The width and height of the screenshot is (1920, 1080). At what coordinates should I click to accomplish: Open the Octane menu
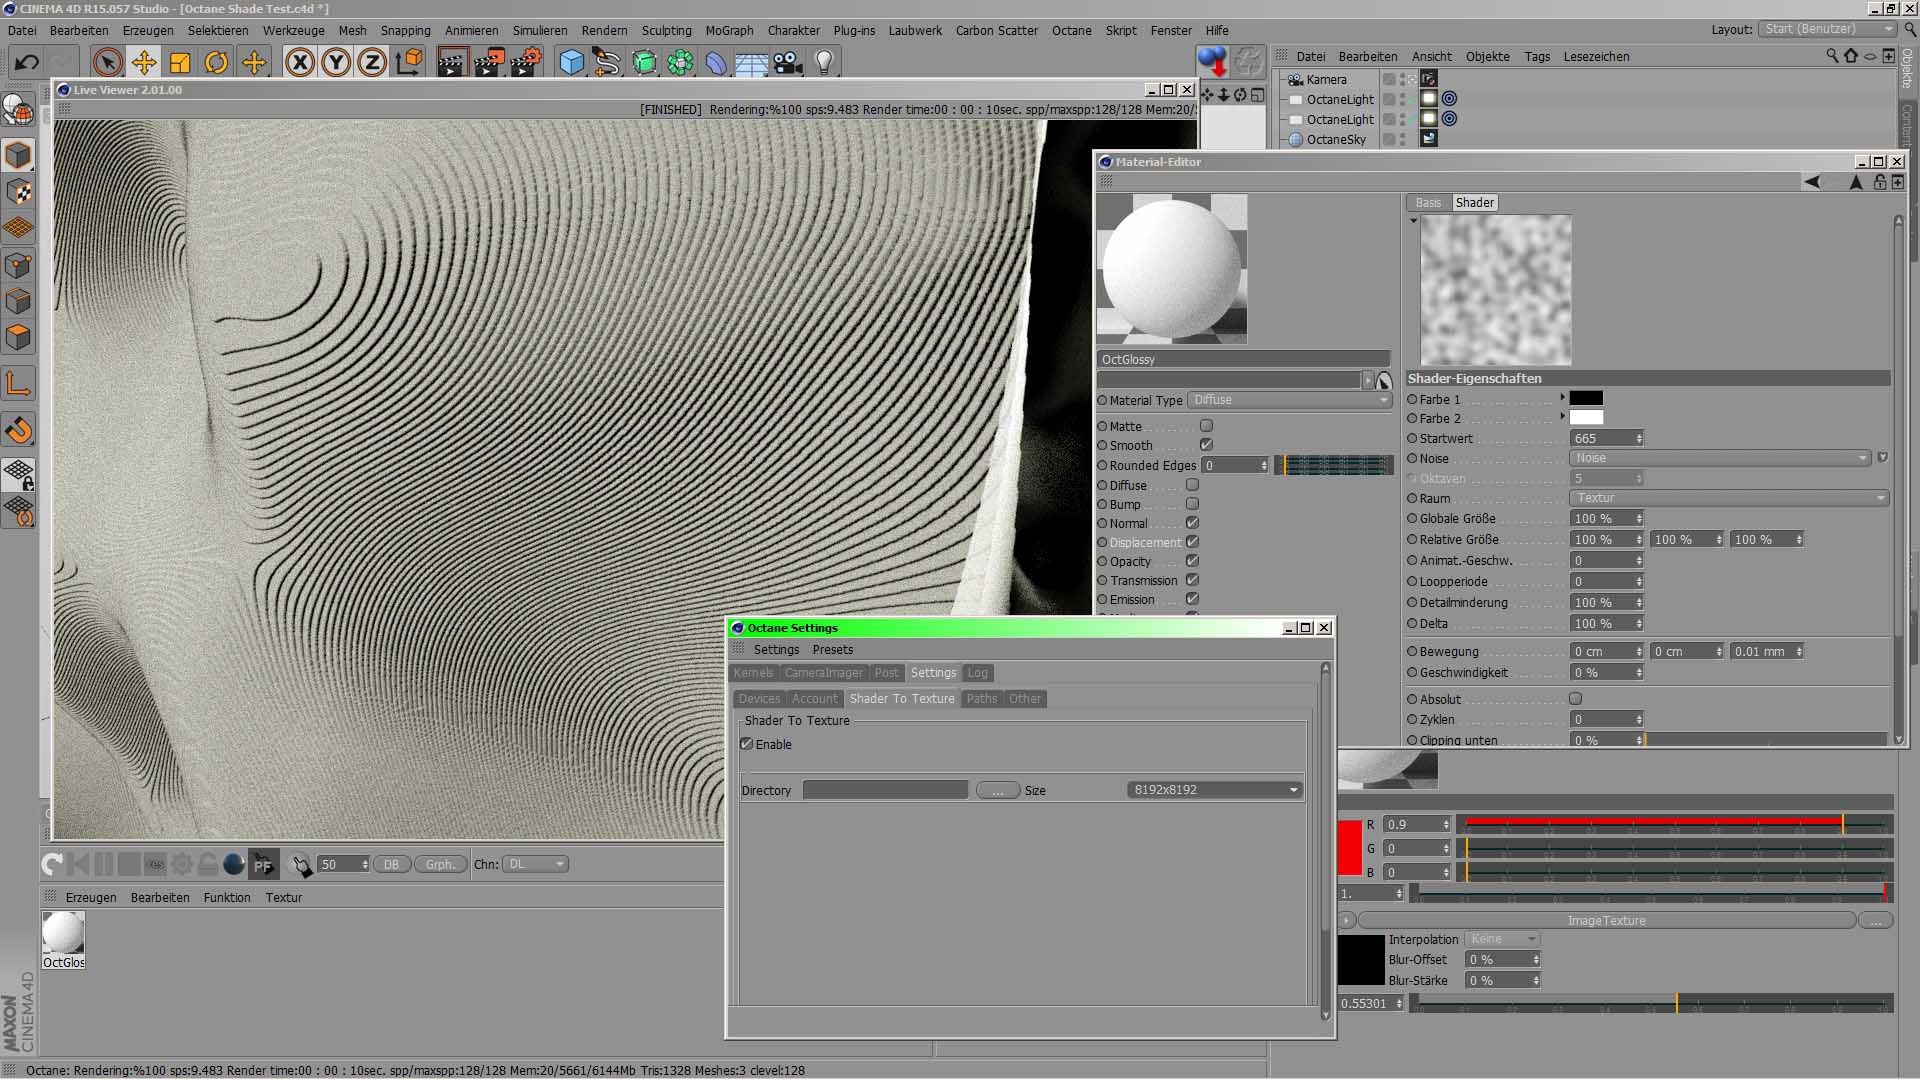1071,30
